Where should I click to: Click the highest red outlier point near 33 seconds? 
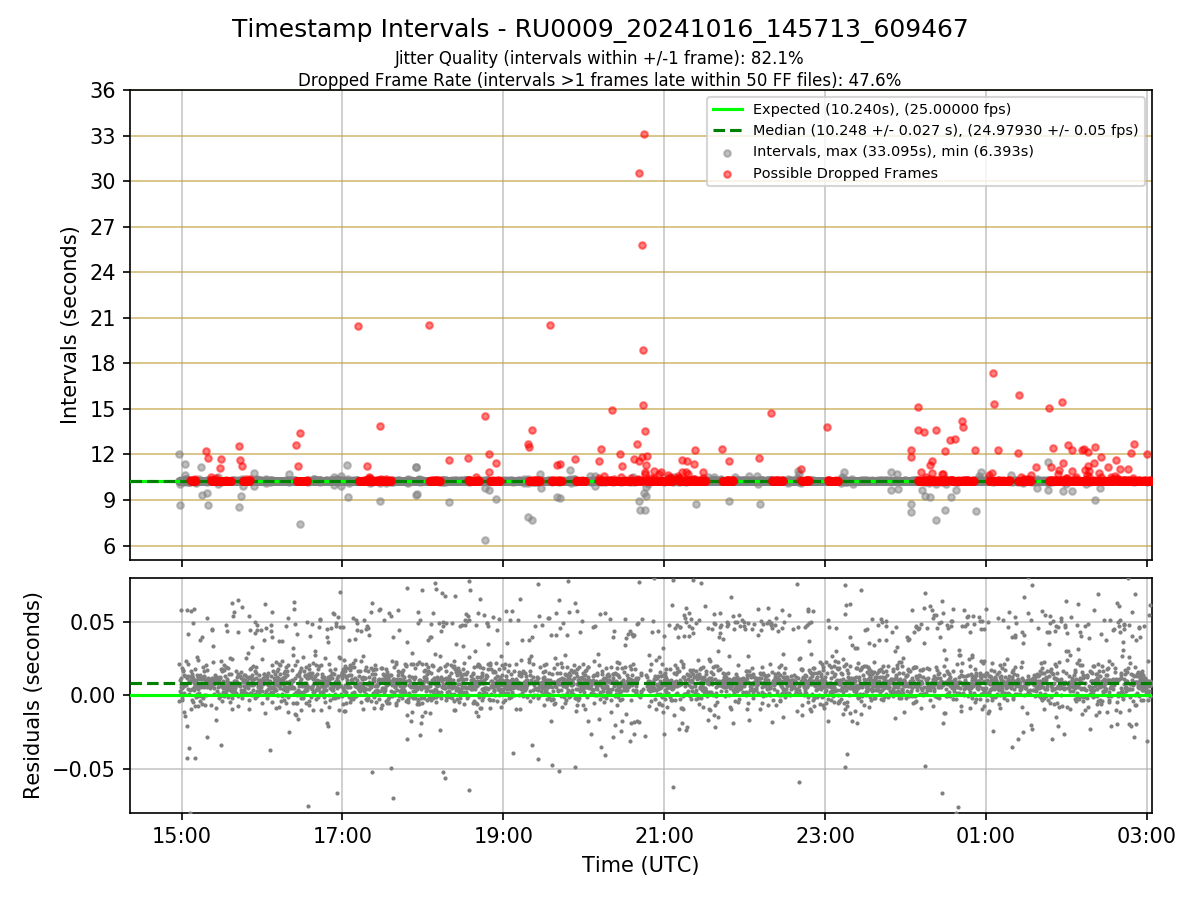click(644, 134)
